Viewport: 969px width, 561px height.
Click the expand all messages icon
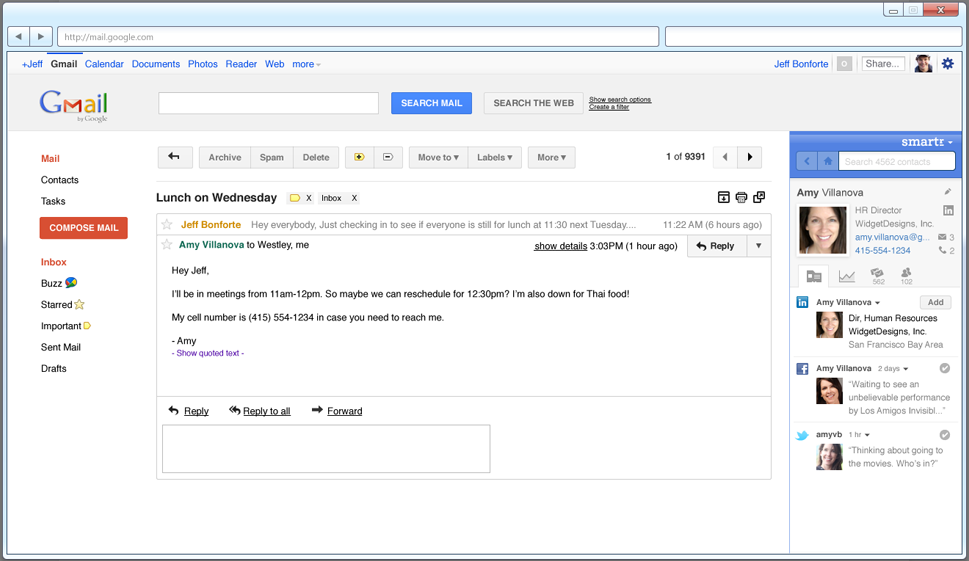tap(723, 197)
